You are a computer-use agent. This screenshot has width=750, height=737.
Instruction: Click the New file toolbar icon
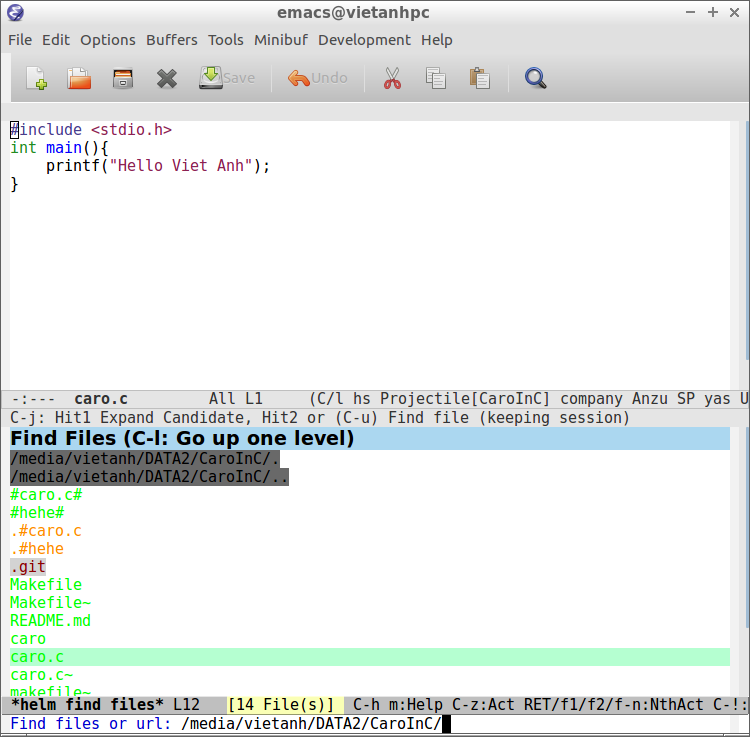pyautogui.click(x=36, y=78)
